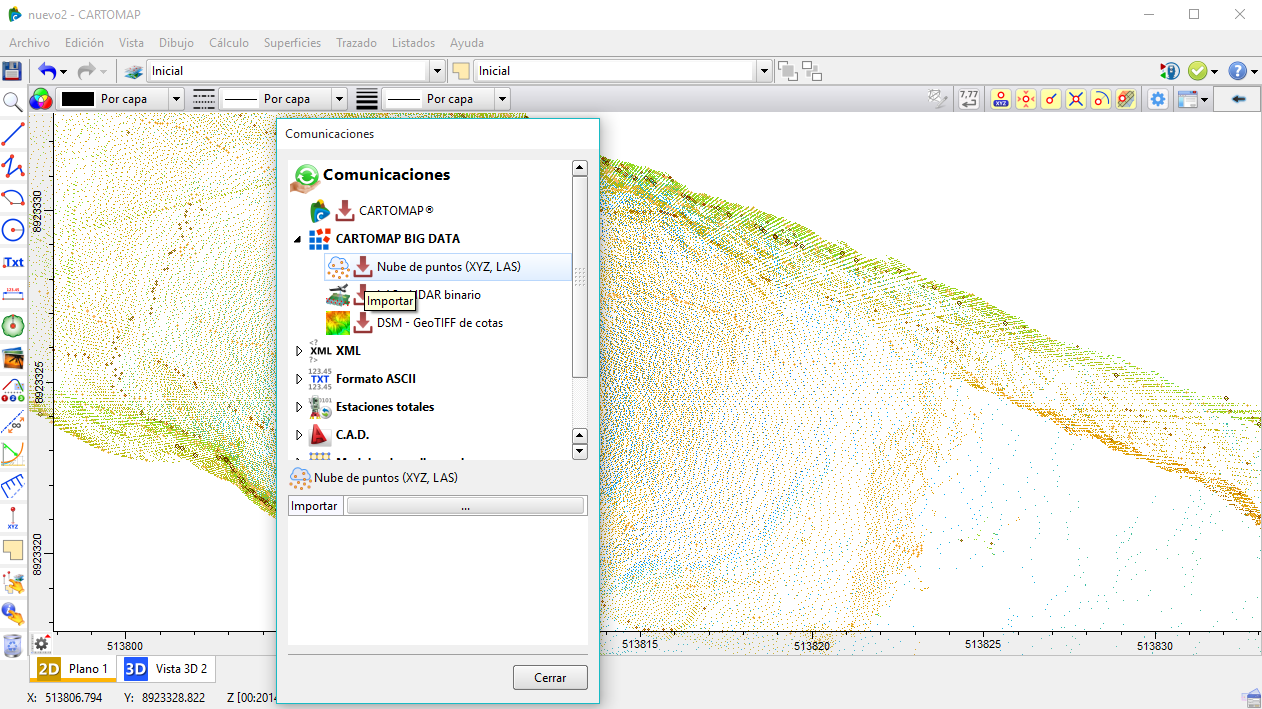
Task: Expand the C.A.D. tree node
Action: coord(298,435)
